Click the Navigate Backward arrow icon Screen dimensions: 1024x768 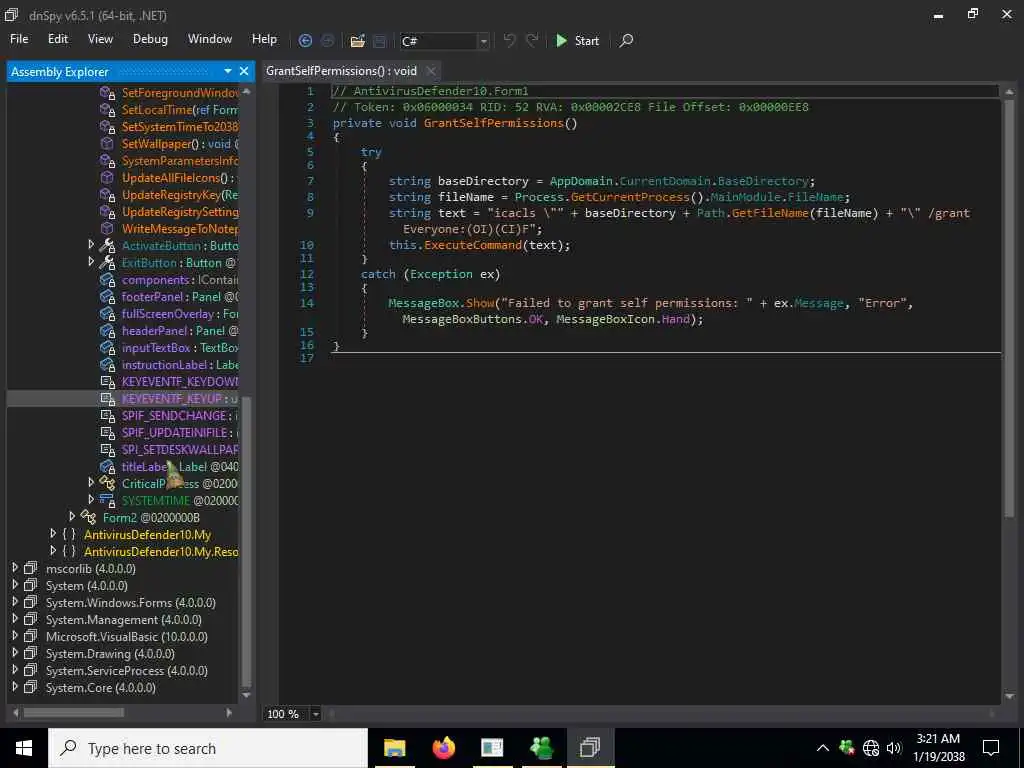tap(305, 40)
